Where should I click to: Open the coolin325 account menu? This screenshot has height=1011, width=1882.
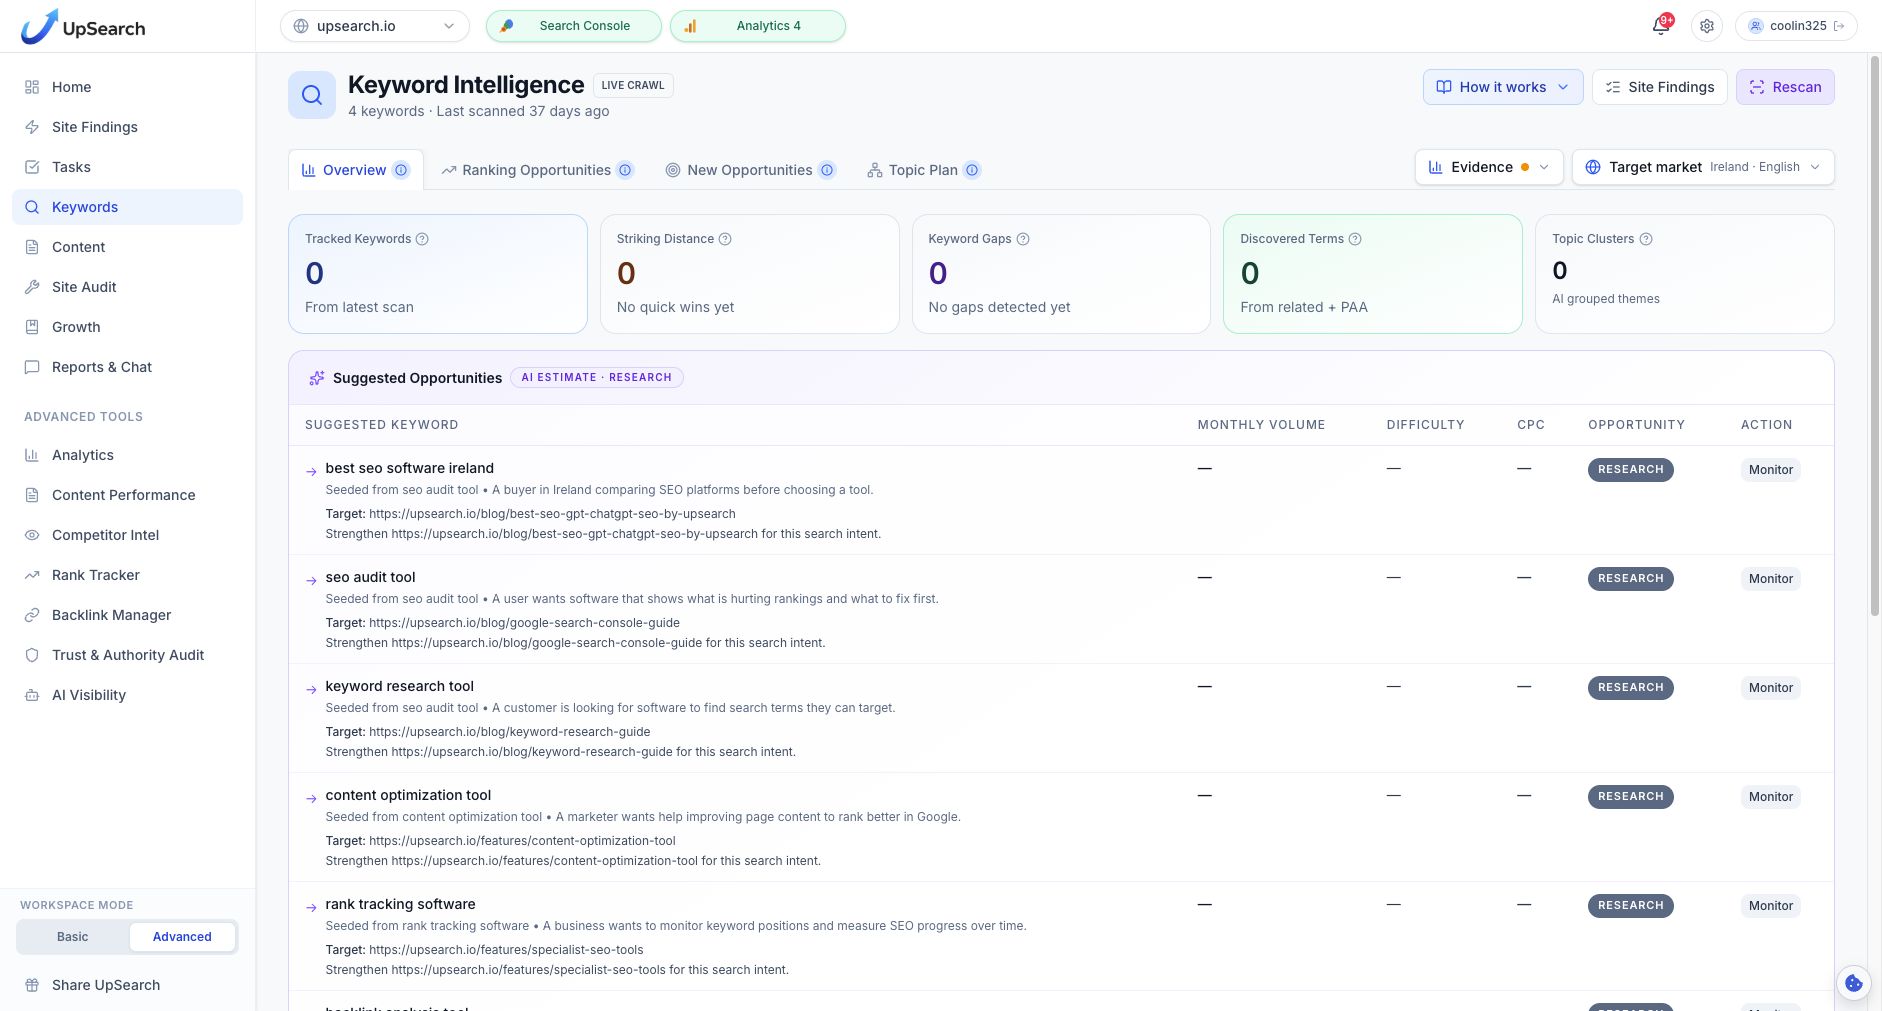coord(1796,26)
